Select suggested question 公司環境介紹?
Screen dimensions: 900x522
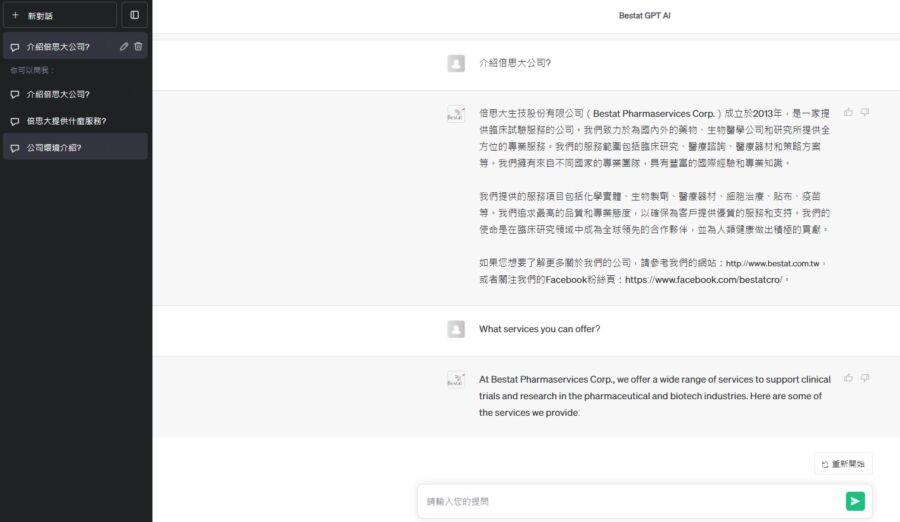click(x=75, y=148)
